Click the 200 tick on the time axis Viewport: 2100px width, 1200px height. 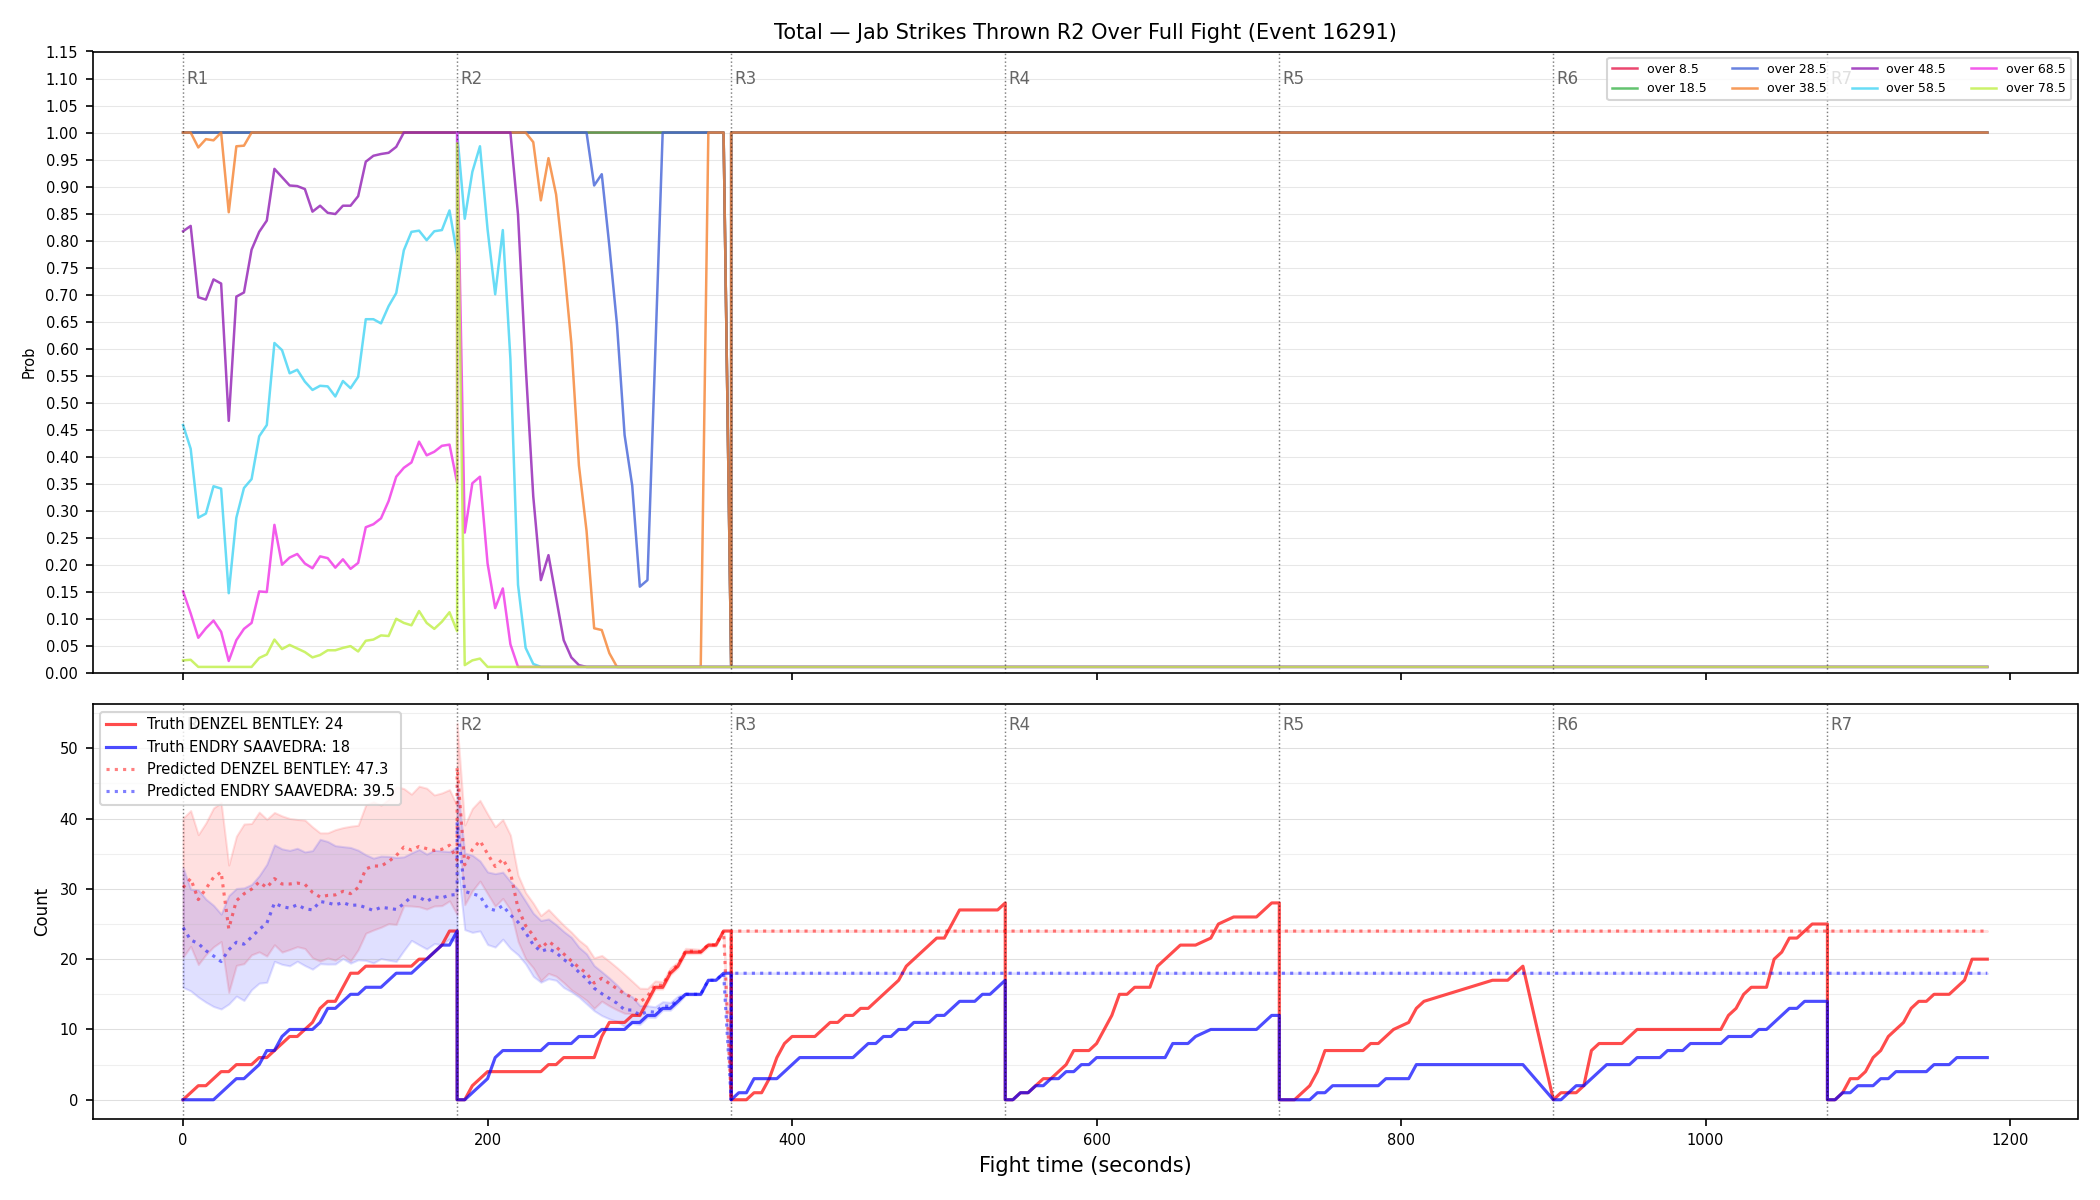click(487, 1139)
